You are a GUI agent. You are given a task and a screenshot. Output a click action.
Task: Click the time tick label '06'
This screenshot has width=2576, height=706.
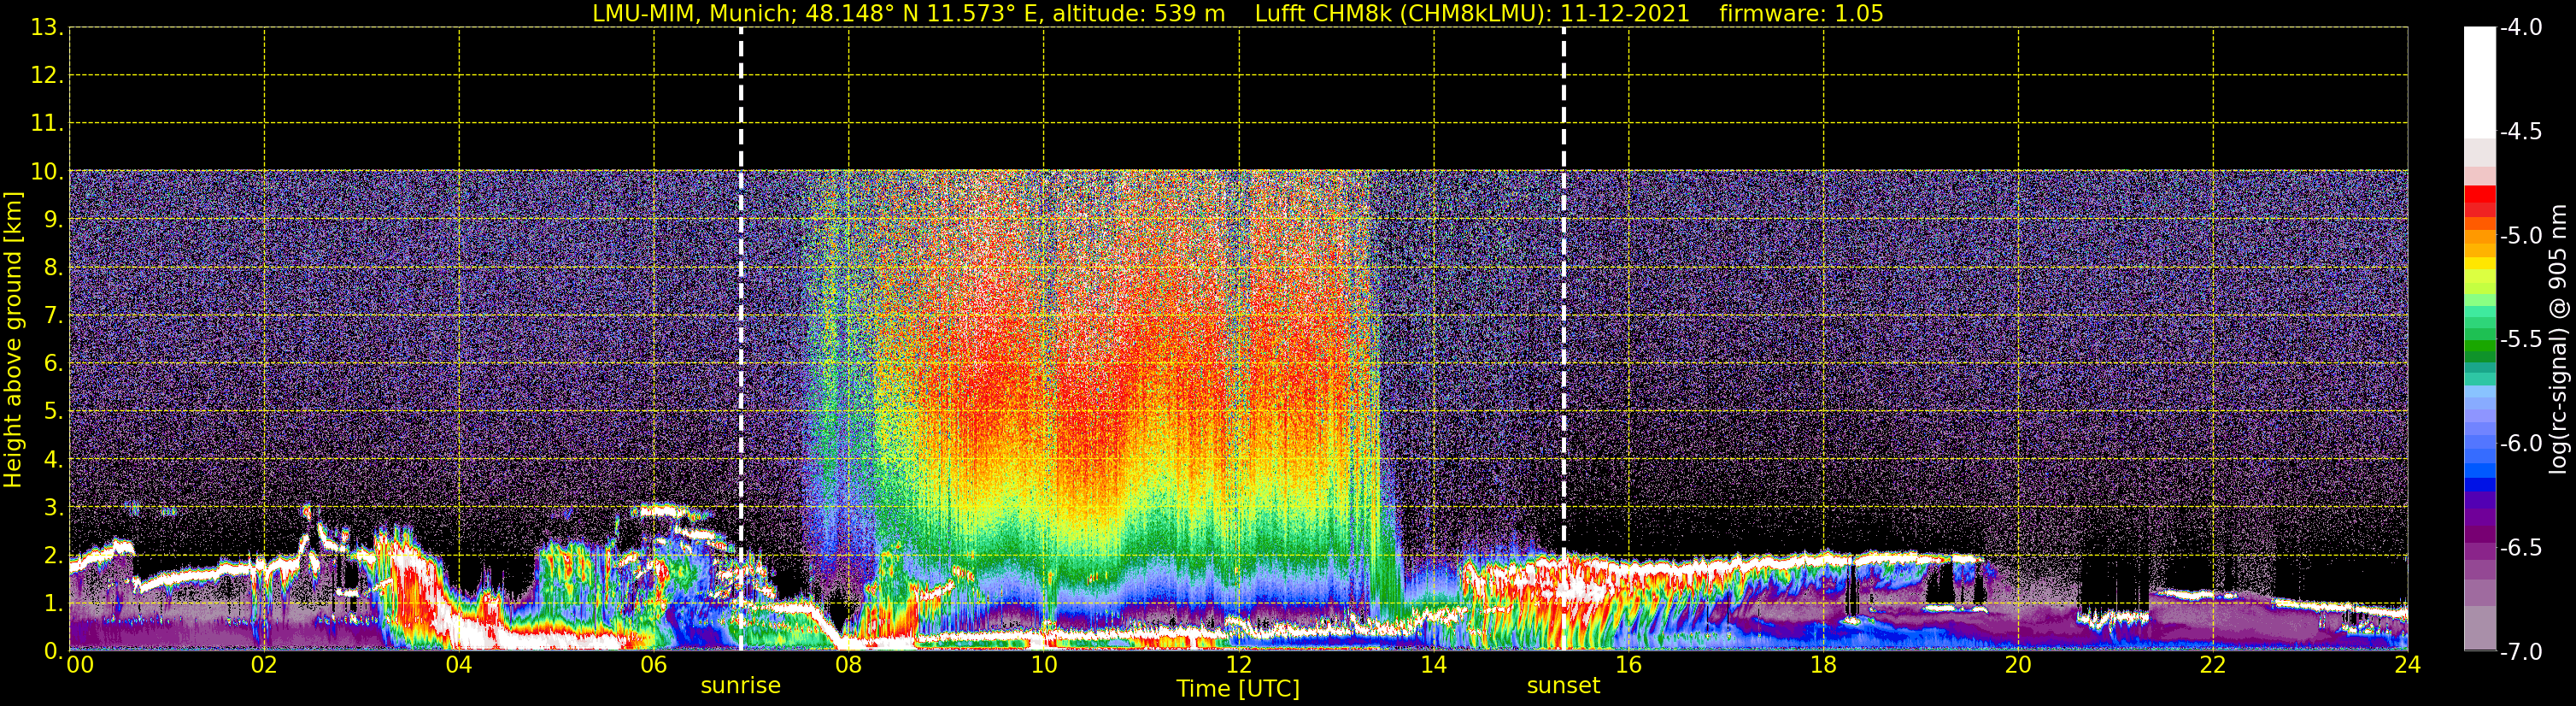pyautogui.click(x=653, y=665)
